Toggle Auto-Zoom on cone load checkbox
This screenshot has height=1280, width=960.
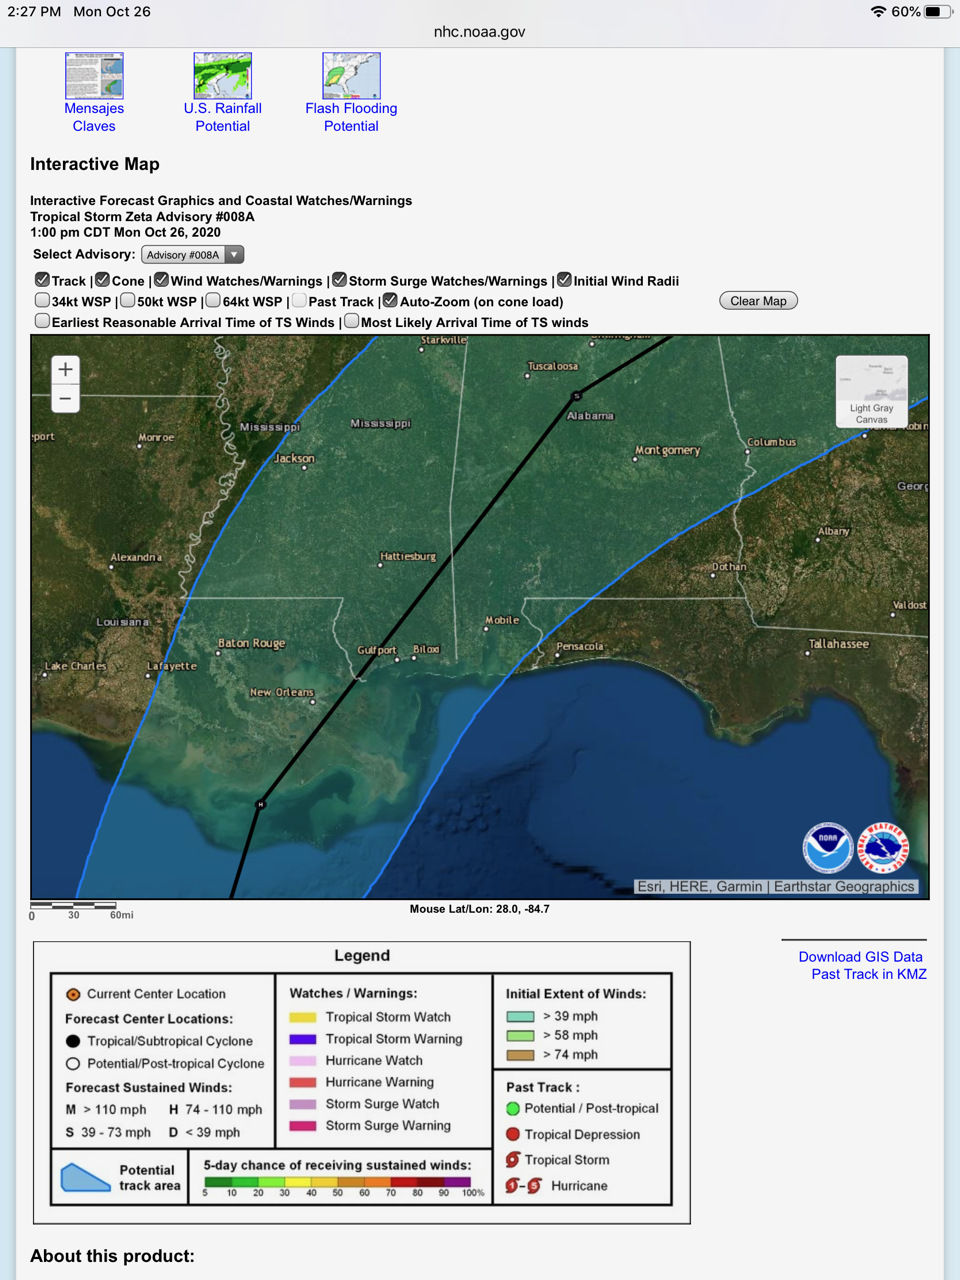(390, 300)
